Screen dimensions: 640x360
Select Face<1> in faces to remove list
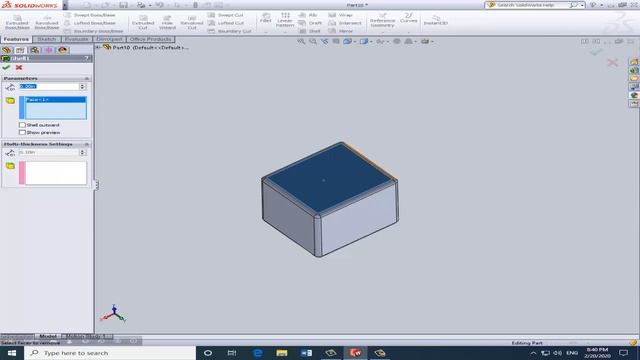(56, 100)
